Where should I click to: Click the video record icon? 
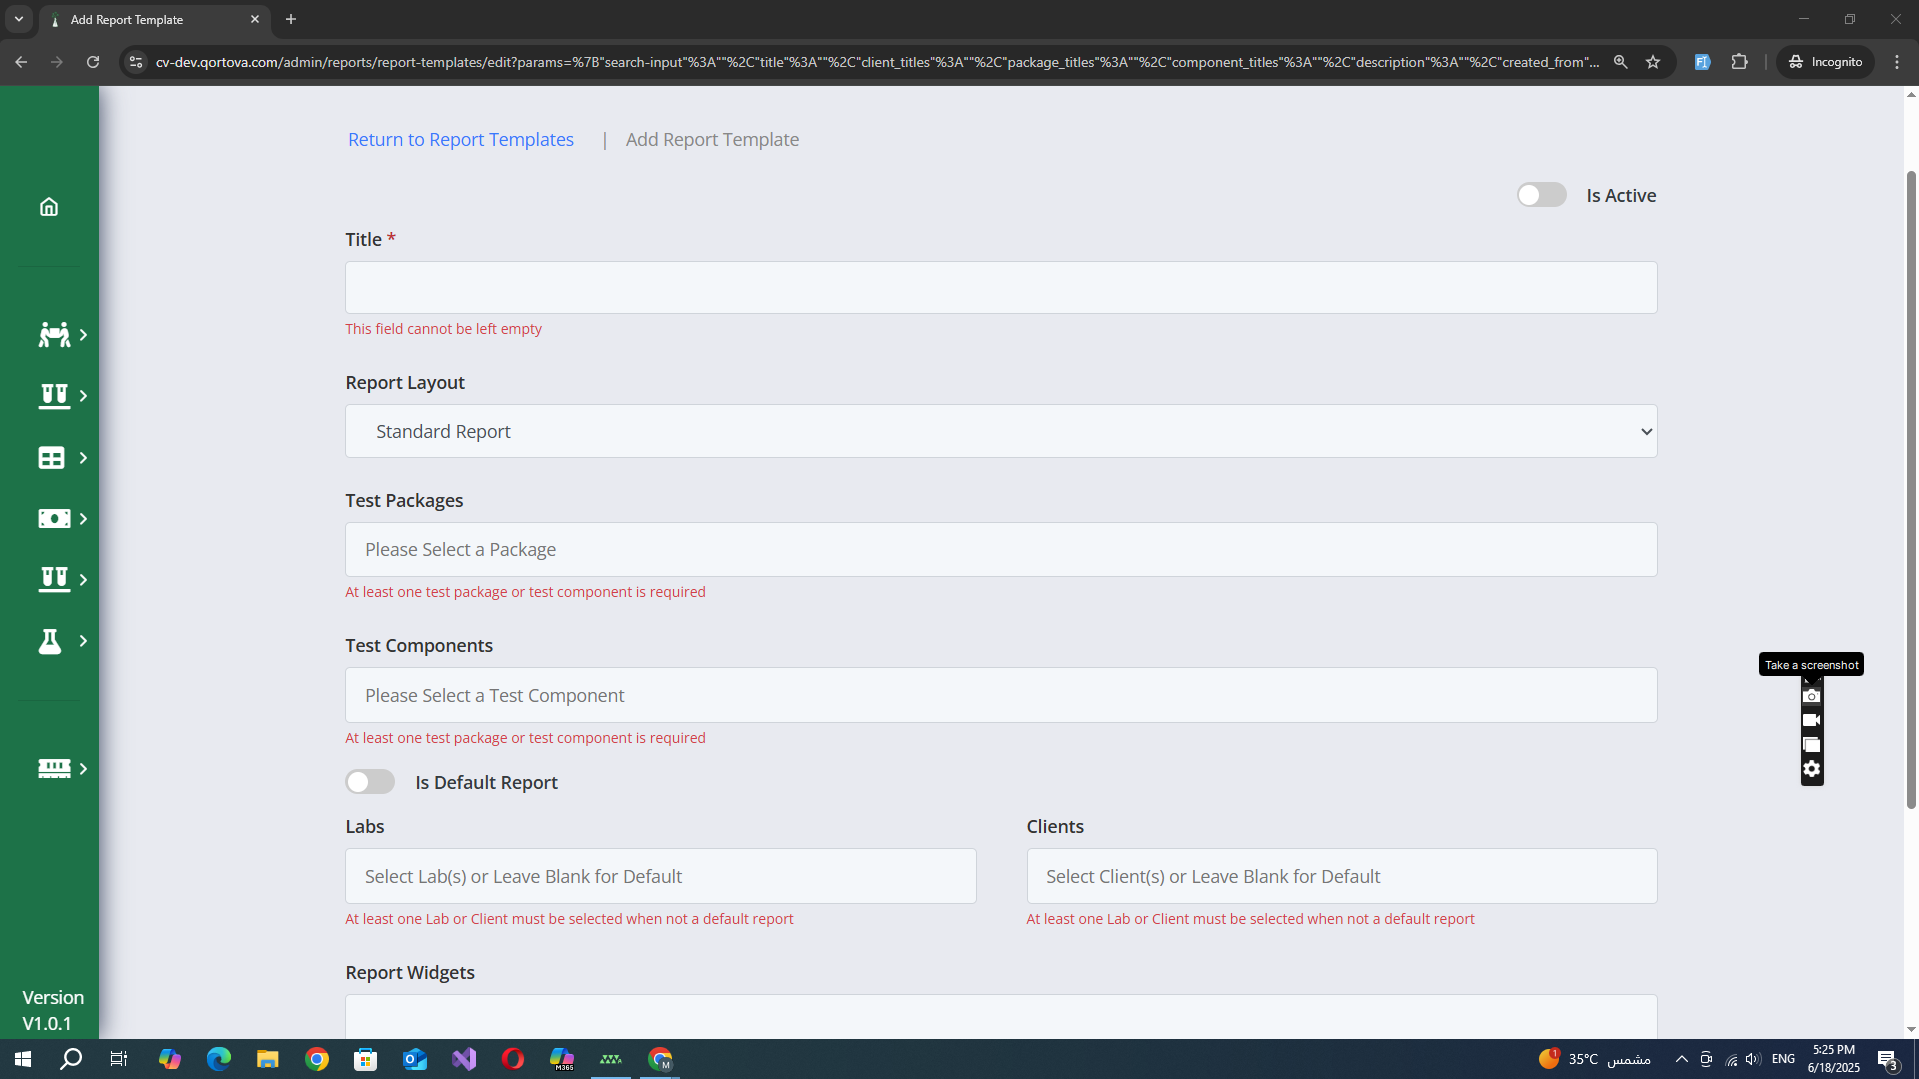(x=1811, y=720)
